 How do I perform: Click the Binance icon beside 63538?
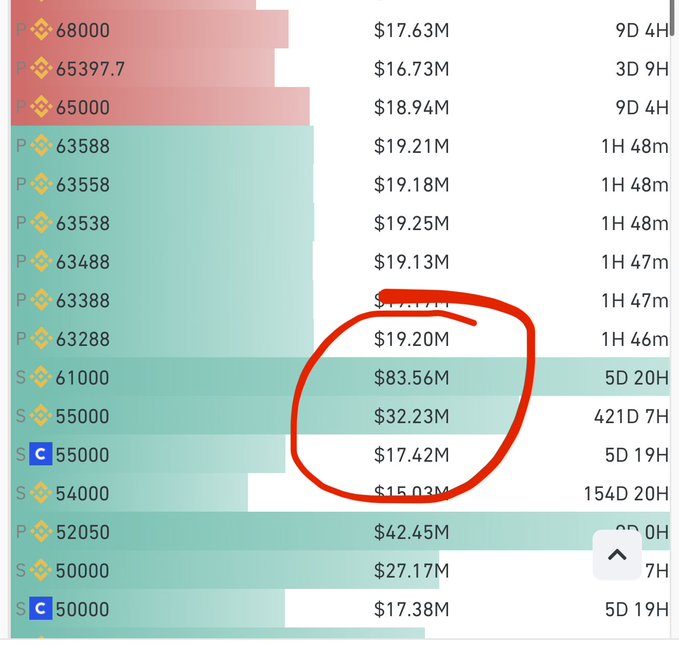pos(41,223)
